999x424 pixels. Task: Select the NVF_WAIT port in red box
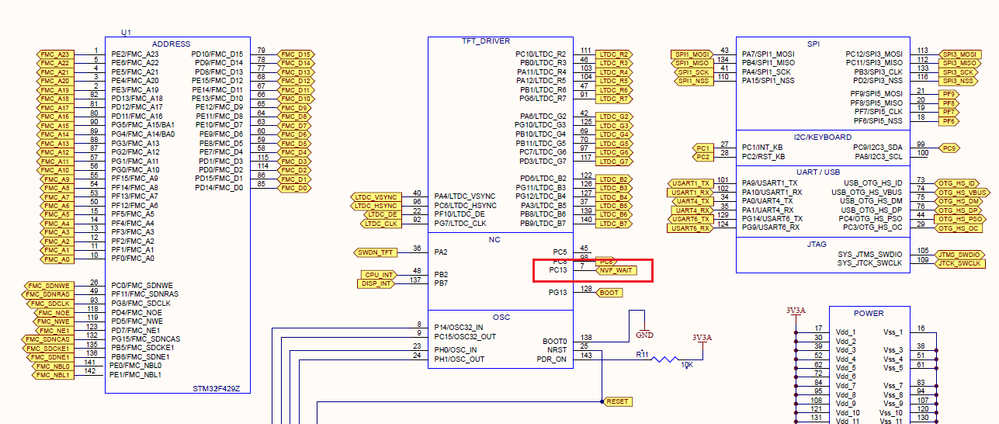[x=616, y=270]
